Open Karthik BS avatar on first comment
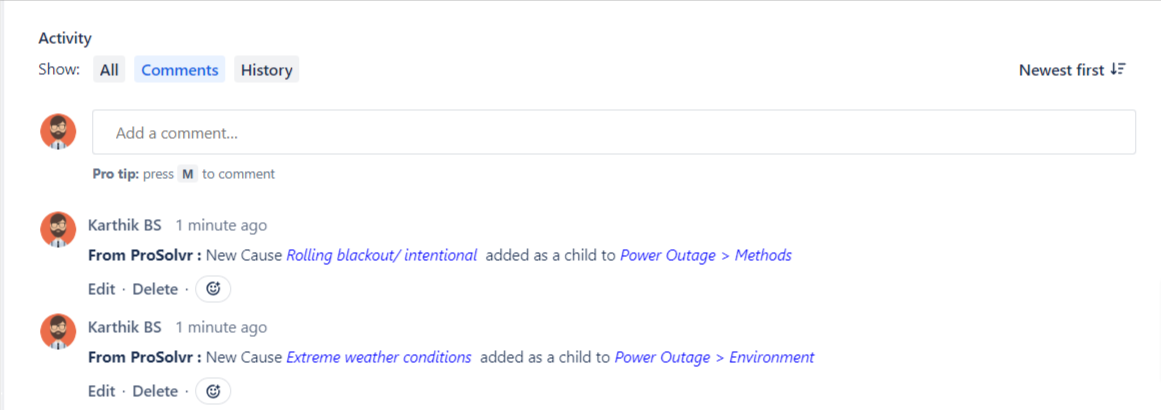 tap(58, 229)
